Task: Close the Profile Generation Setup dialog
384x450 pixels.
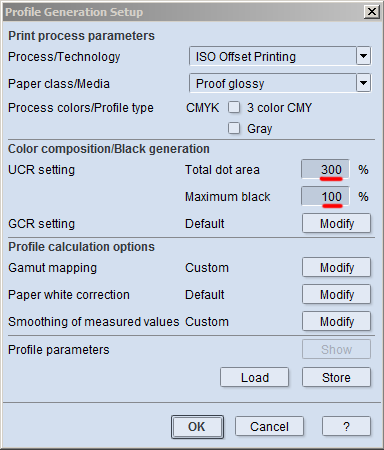Action: point(372,12)
